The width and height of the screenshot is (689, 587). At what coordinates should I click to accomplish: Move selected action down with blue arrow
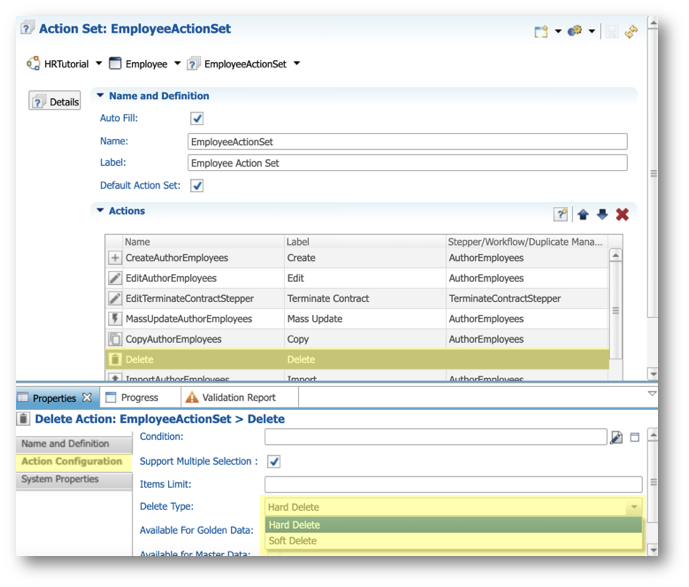tap(602, 214)
